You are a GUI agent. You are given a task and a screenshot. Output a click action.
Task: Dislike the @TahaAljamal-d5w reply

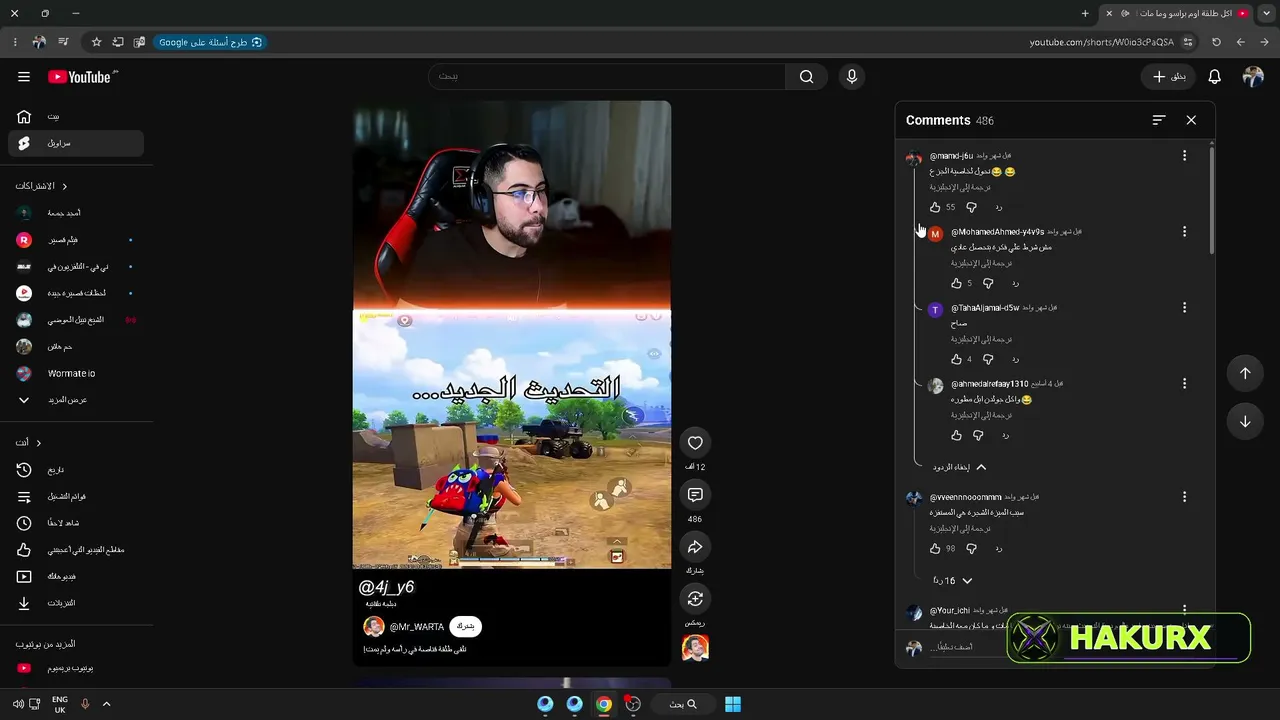988,360
